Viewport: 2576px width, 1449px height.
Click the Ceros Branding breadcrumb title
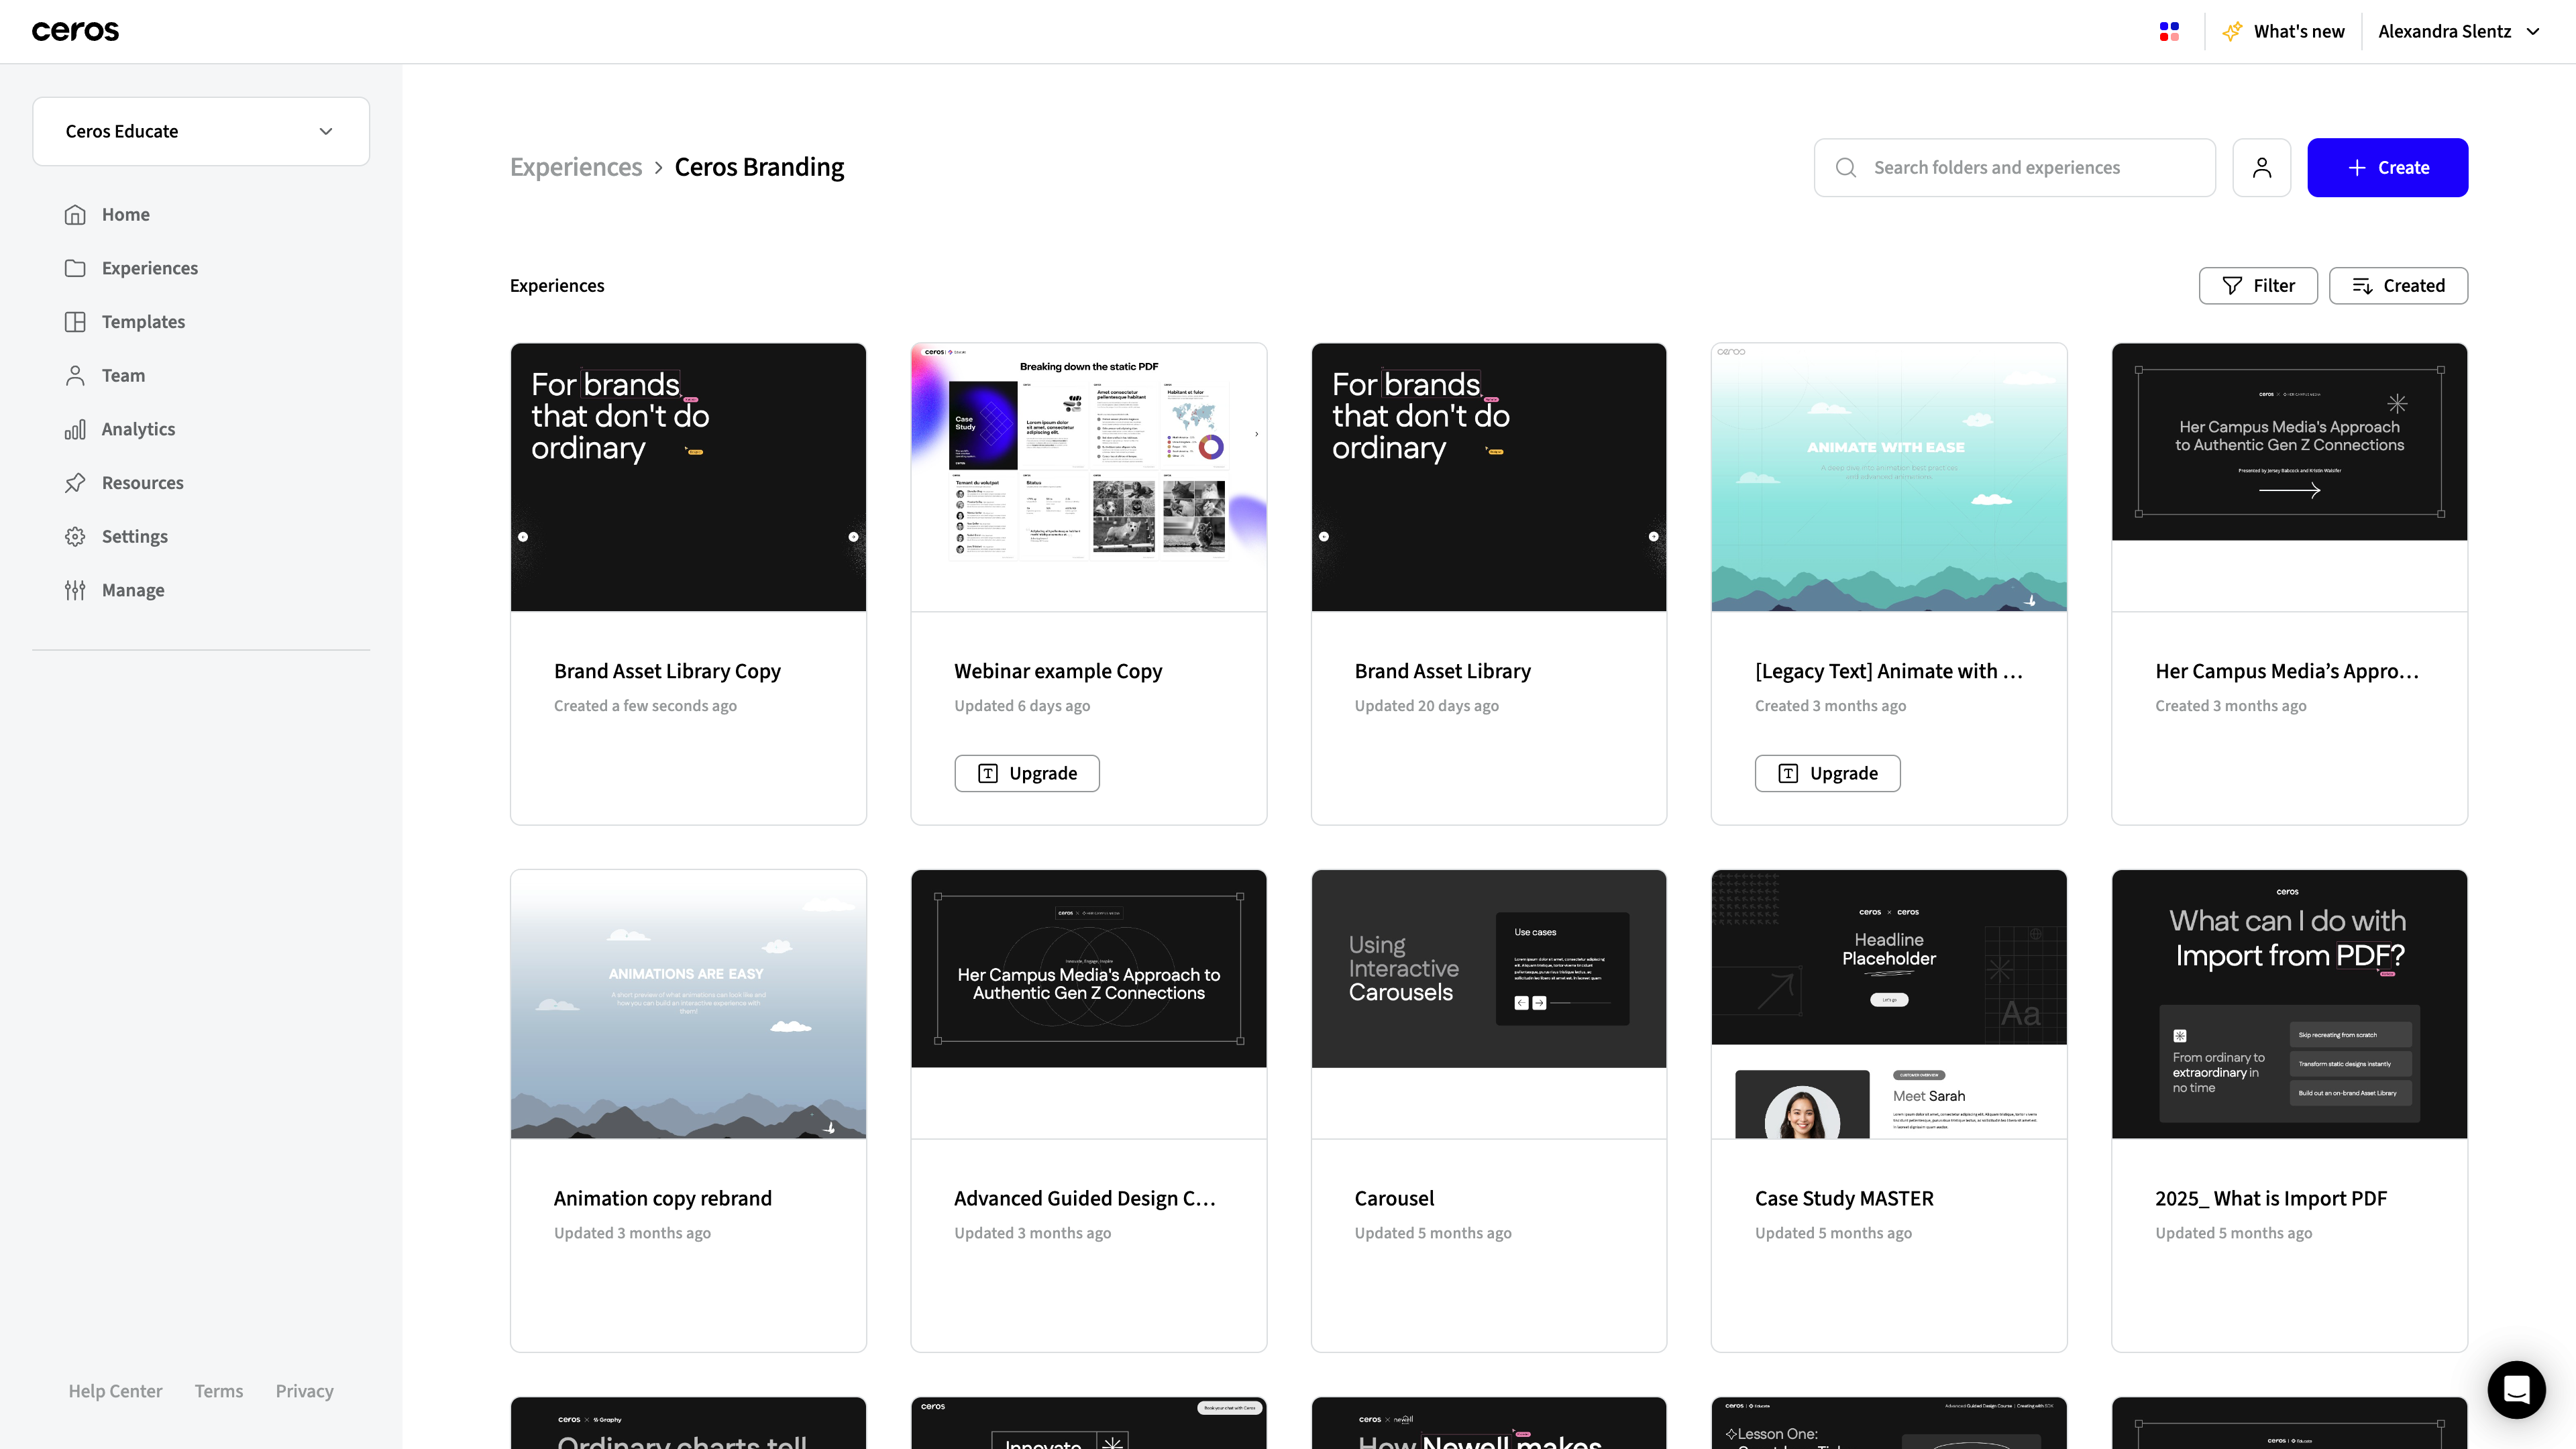pyautogui.click(x=759, y=167)
